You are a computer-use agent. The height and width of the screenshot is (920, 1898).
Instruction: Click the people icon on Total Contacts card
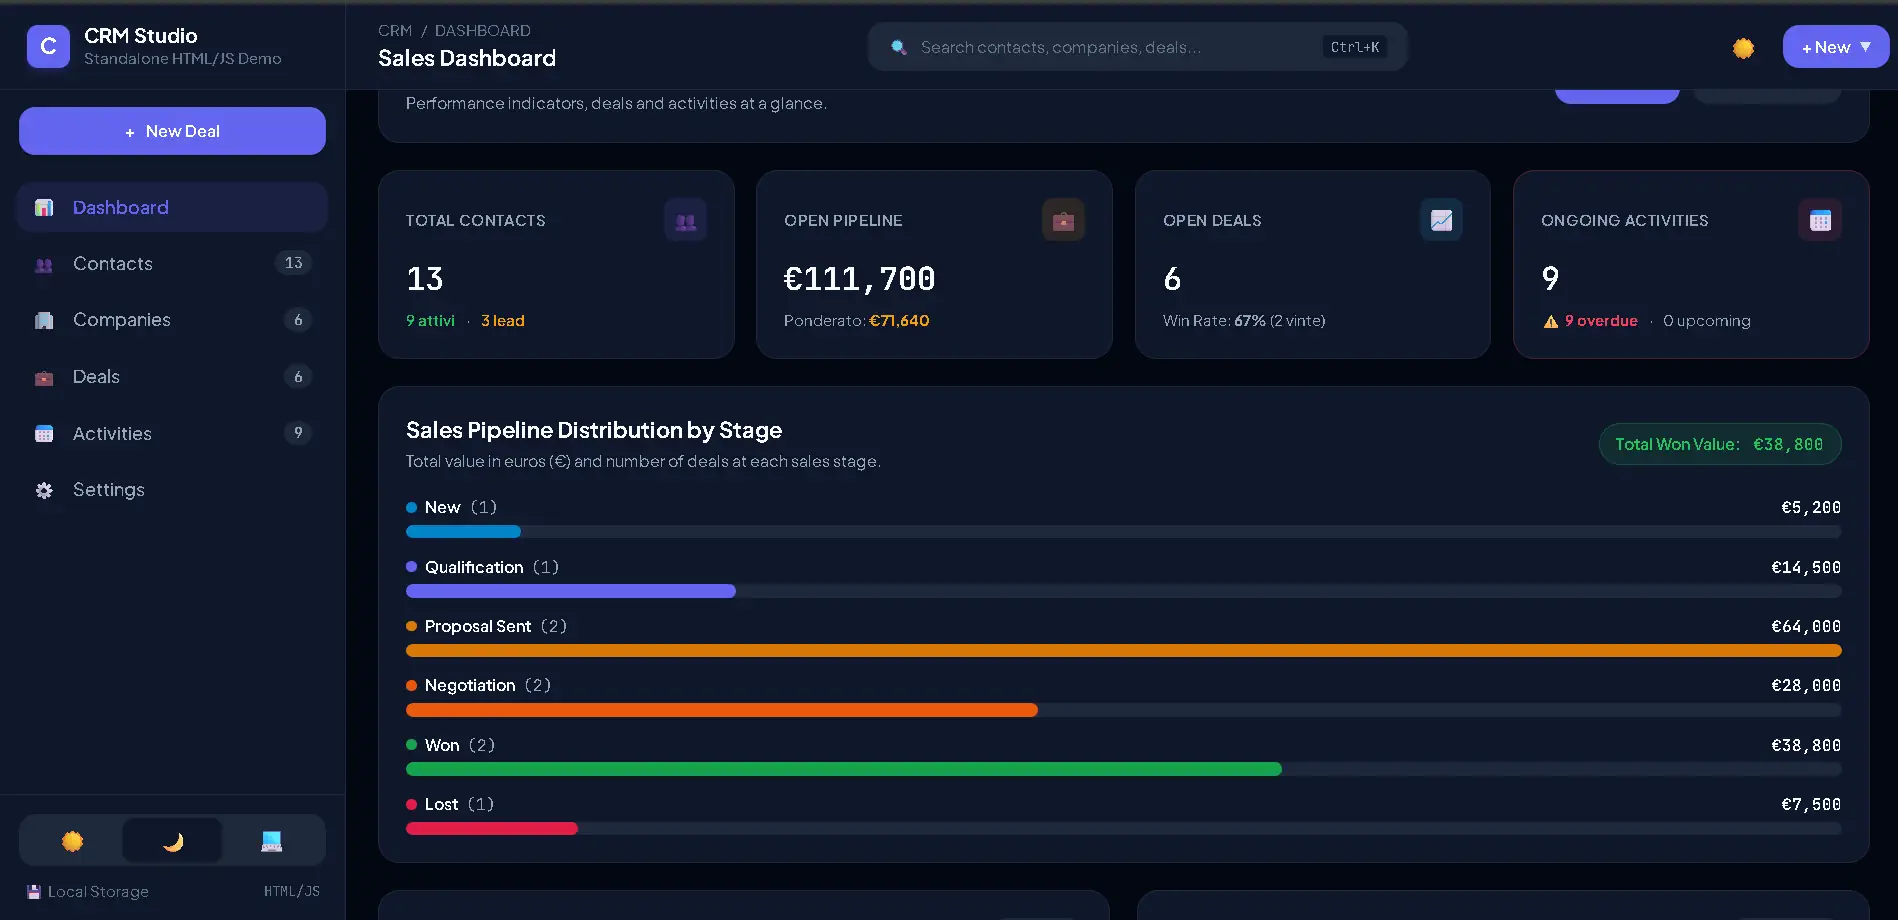click(x=686, y=221)
